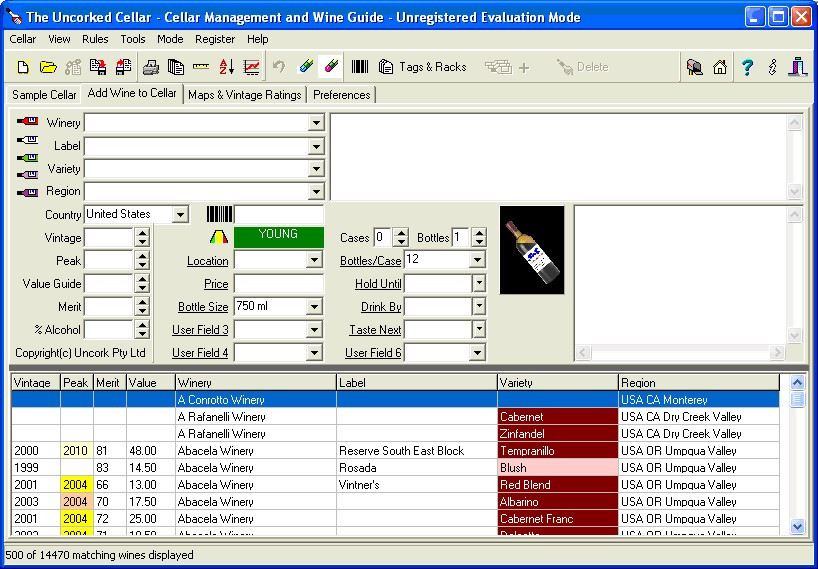Click the import floppy icon with red arrow
Screen dimensions: 818x569
tap(98, 67)
